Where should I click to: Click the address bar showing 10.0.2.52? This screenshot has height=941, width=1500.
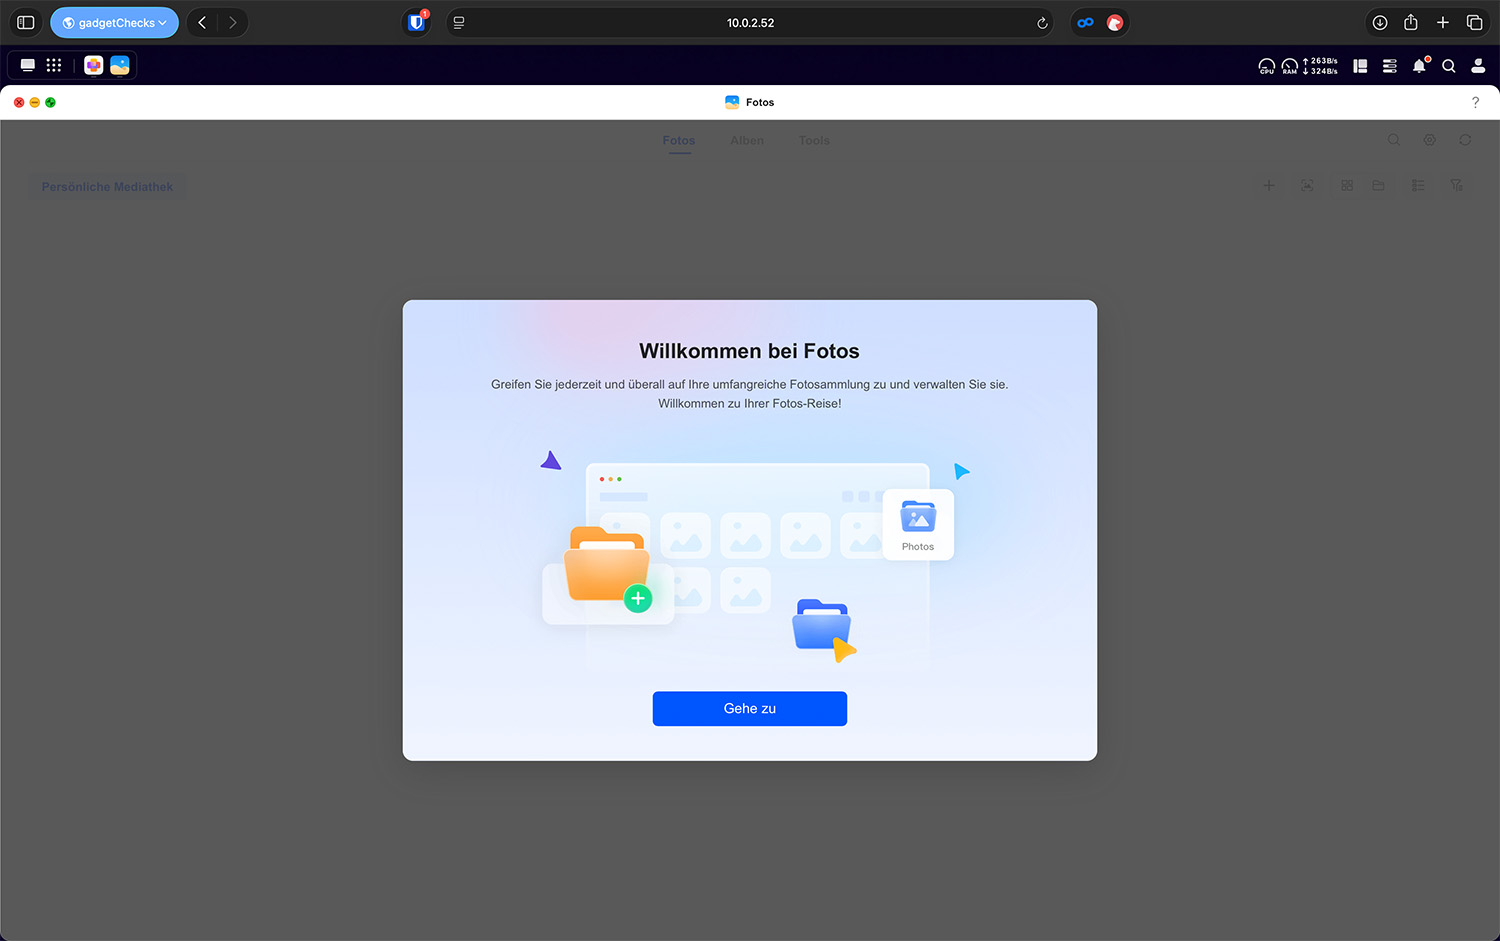750,22
